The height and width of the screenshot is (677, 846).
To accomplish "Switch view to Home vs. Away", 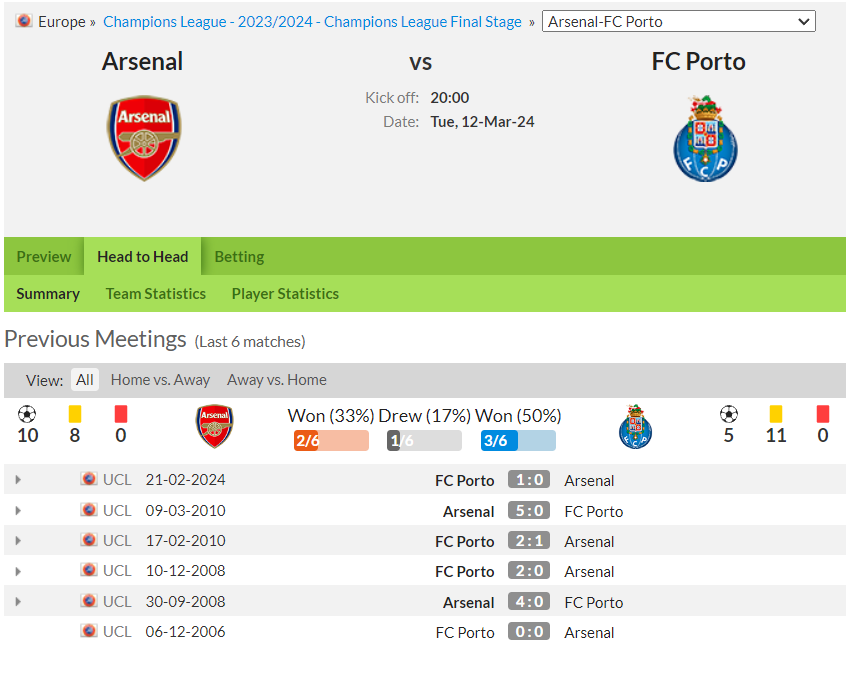I will coord(160,380).
